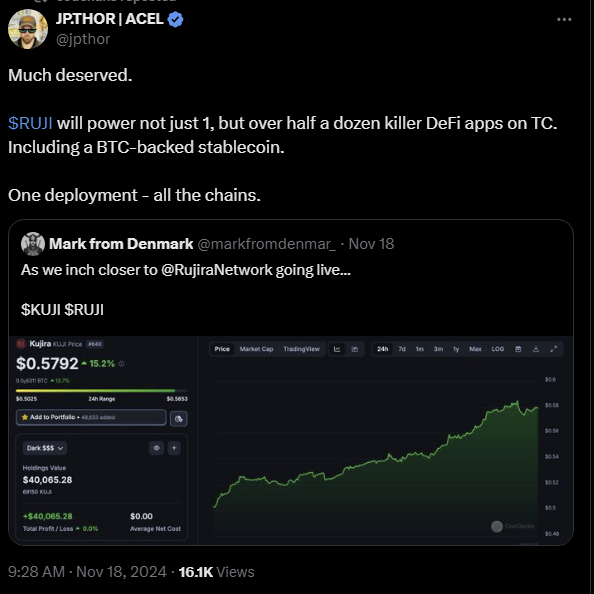The height and width of the screenshot is (594, 594).
Task: Click the download chart icon
Action: [x=536, y=349]
